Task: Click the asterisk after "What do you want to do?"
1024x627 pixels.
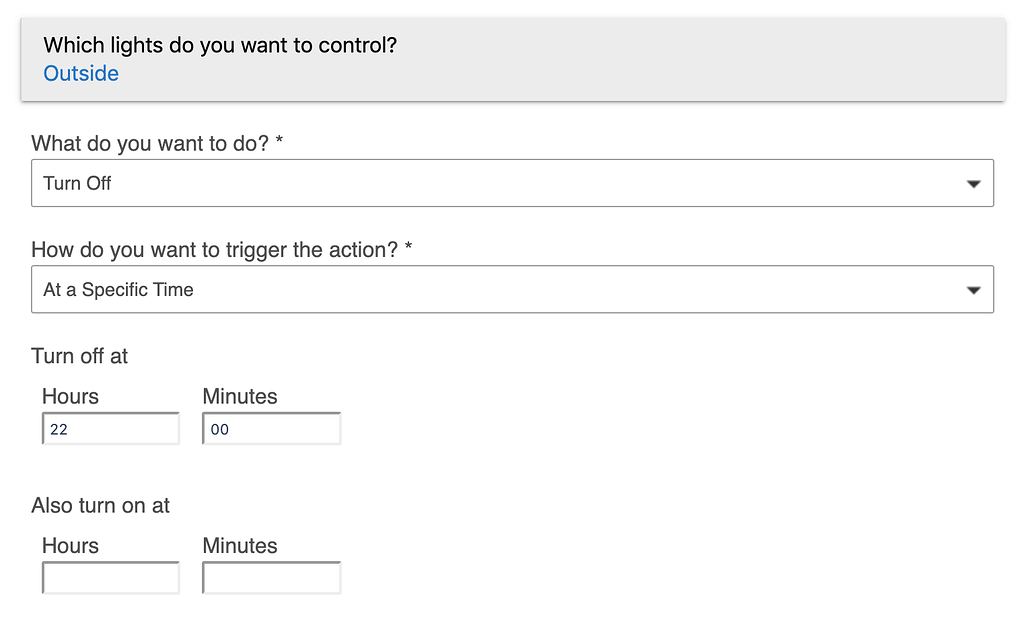Action: [x=279, y=142]
